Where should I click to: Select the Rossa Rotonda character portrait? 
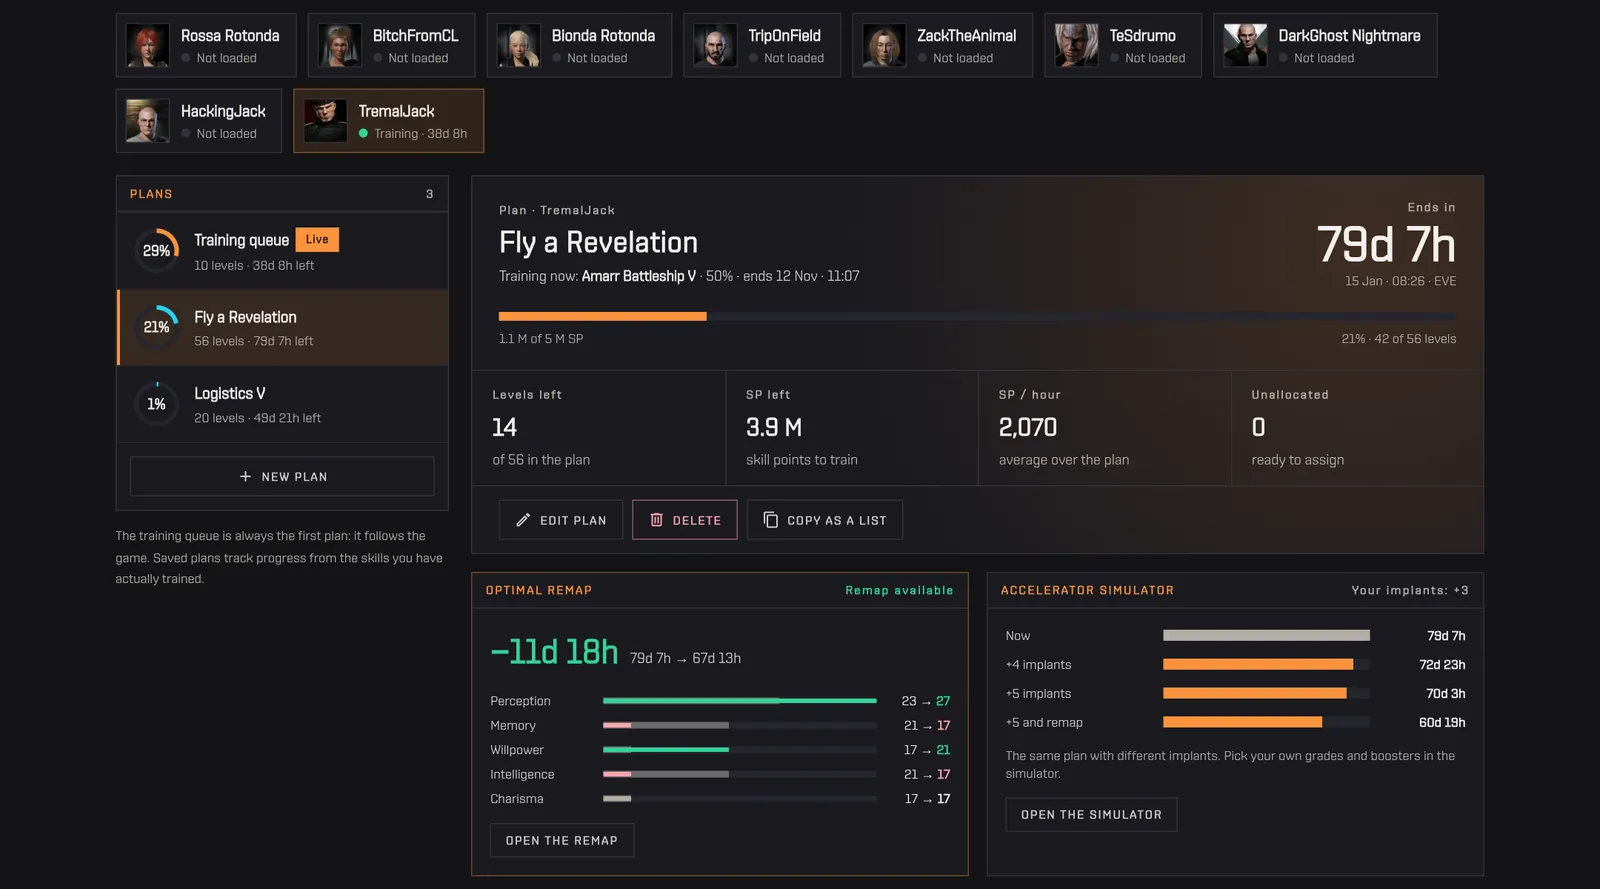coord(148,45)
